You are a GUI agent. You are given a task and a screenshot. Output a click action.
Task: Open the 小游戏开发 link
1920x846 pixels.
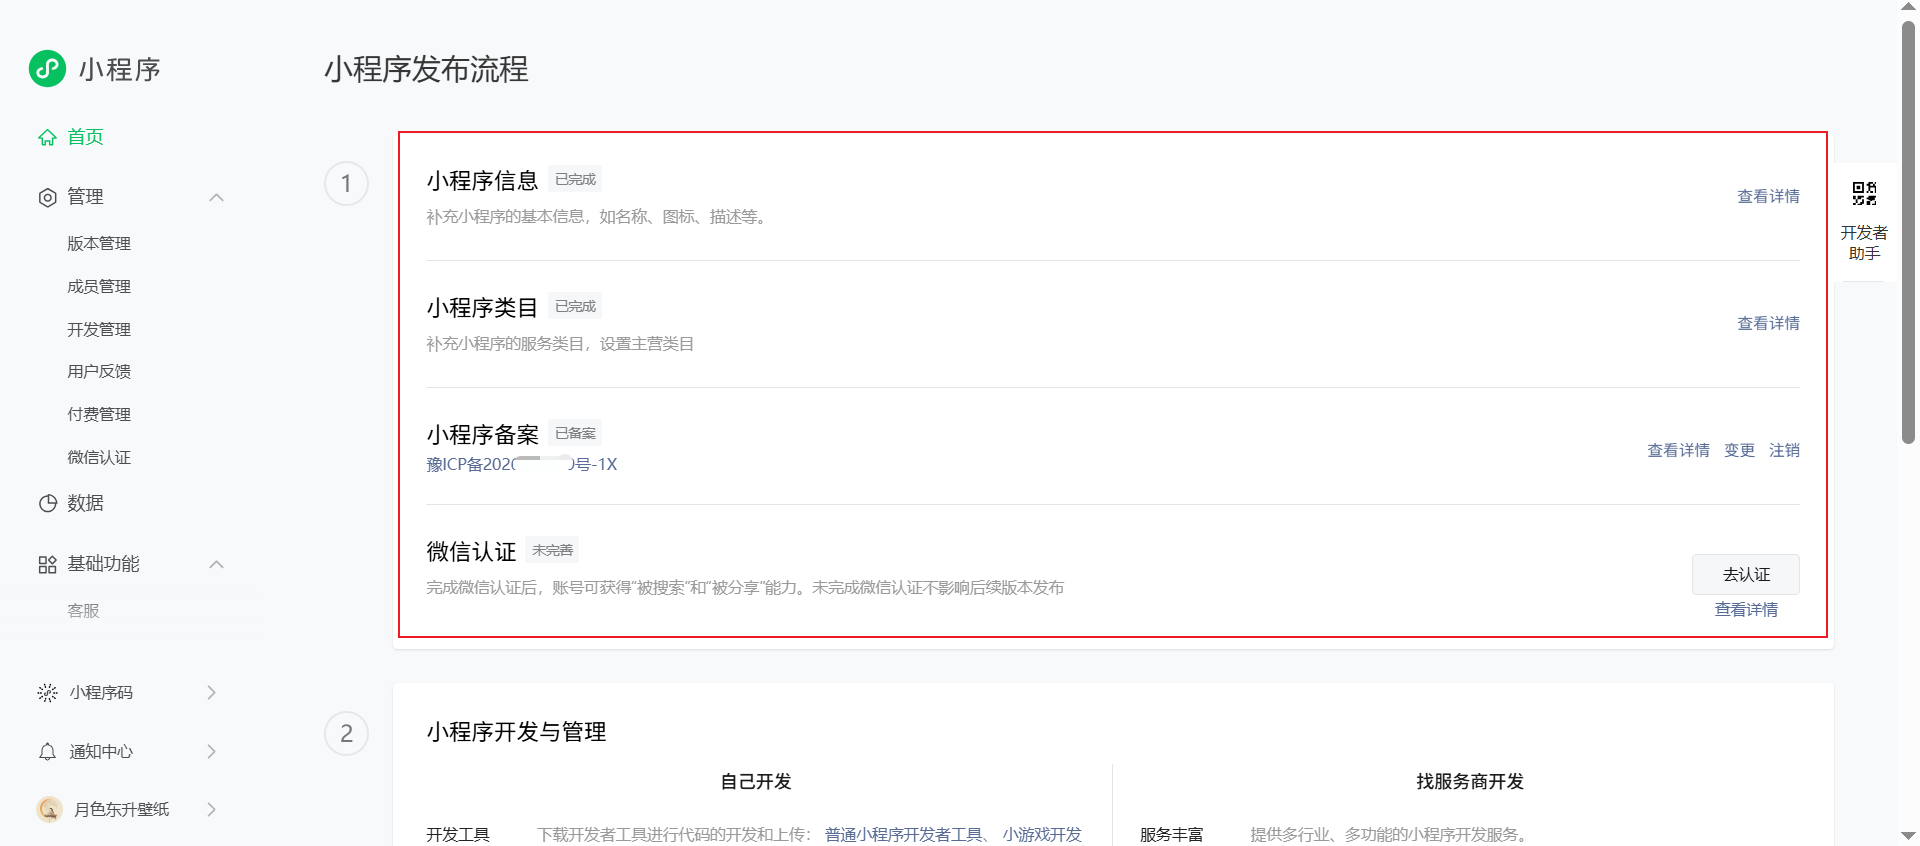click(1042, 835)
